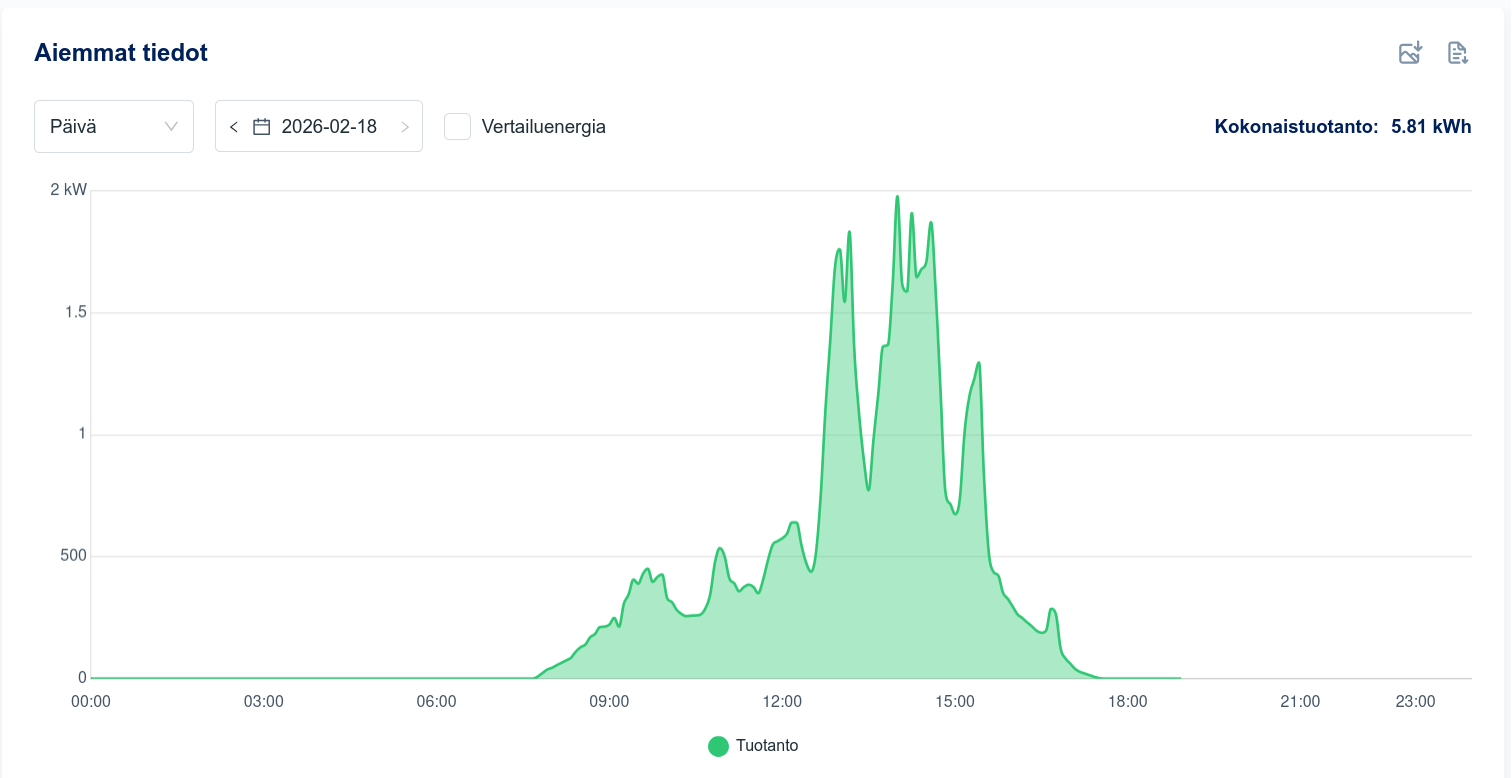Screen dimensions: 1512x778
Task: Enable the Vertailuenergia checkbox
Action: click(x=458, y=127)
